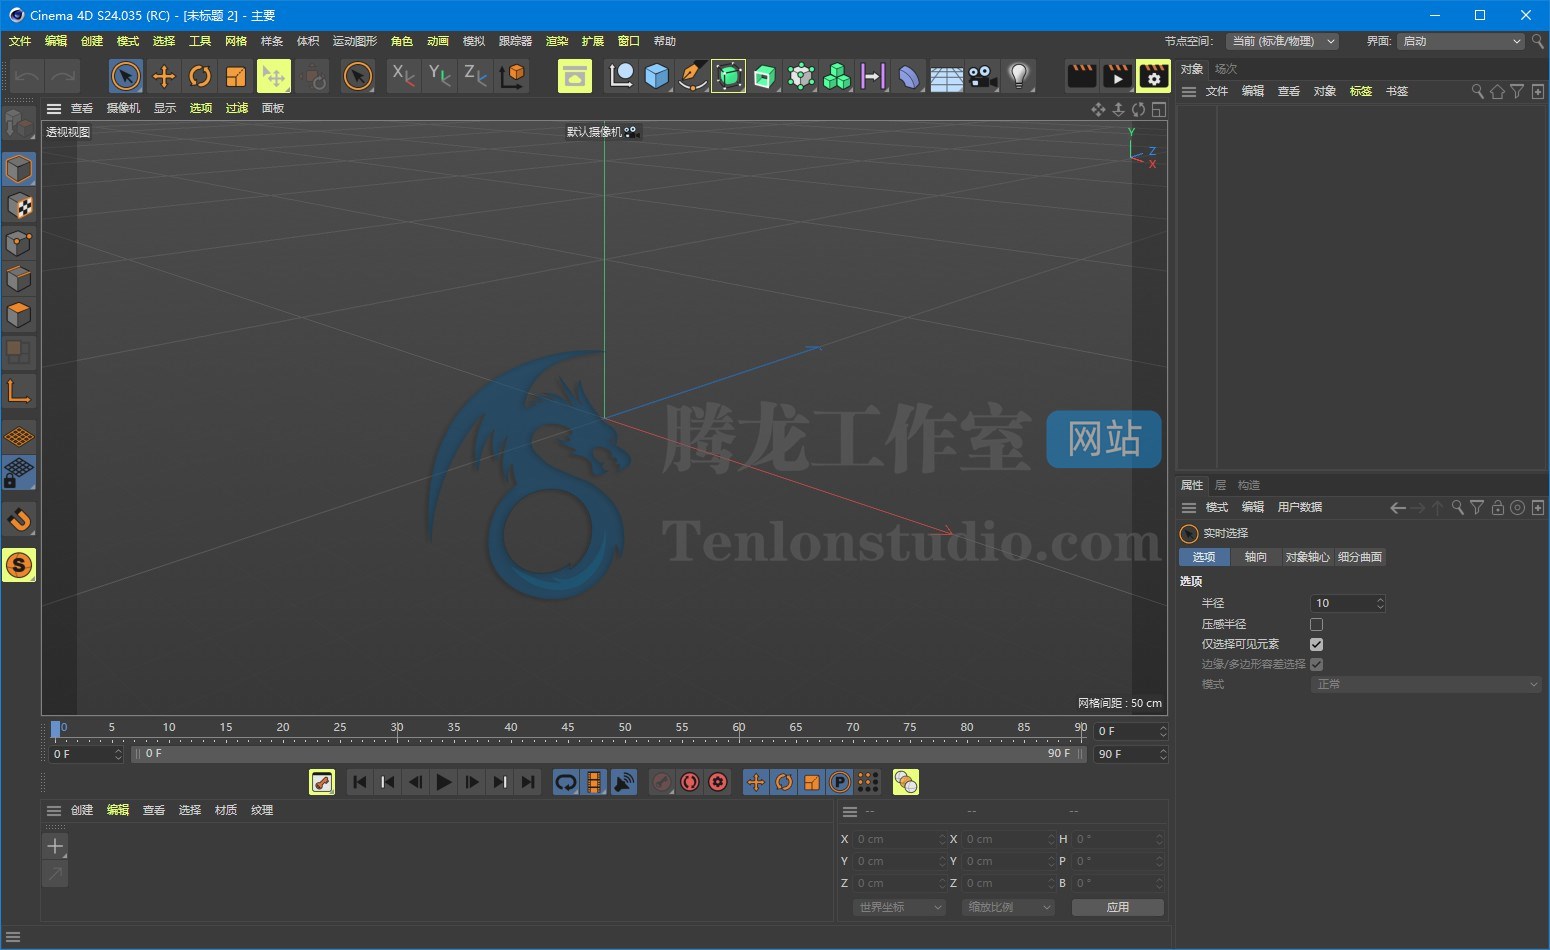
Task: Switch to the 轴向 tab
Action: pyautogui.click(x=1256, y=557)
